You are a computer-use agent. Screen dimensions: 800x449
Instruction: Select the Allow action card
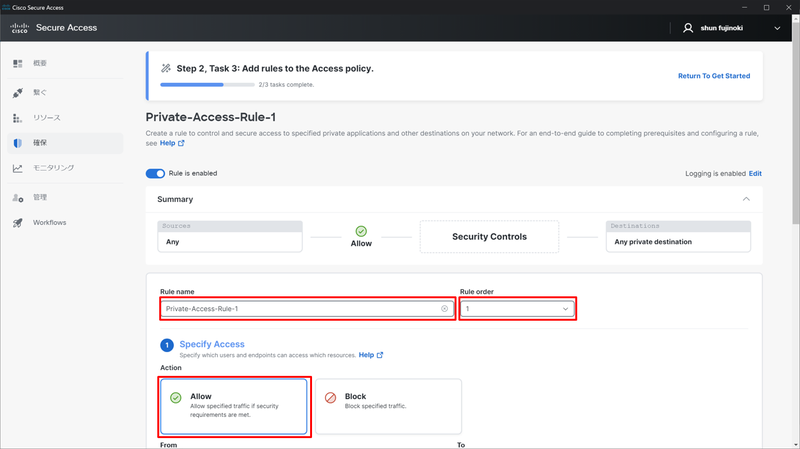click(x=234, y=407)
